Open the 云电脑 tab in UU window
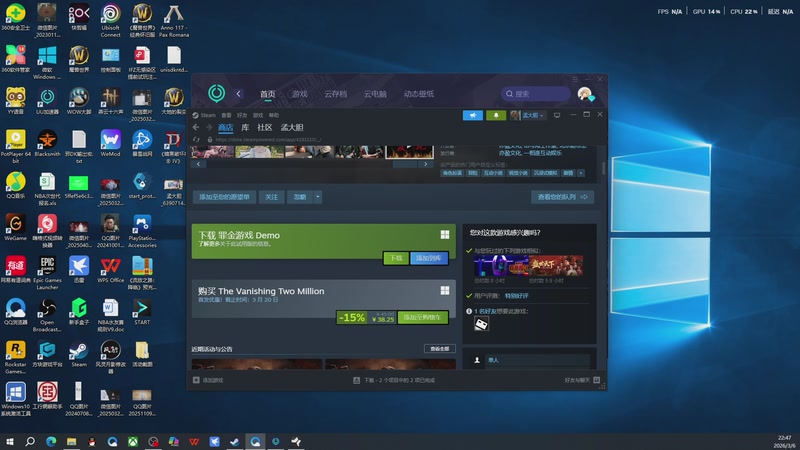800x450 pixels. pos(375,94)
